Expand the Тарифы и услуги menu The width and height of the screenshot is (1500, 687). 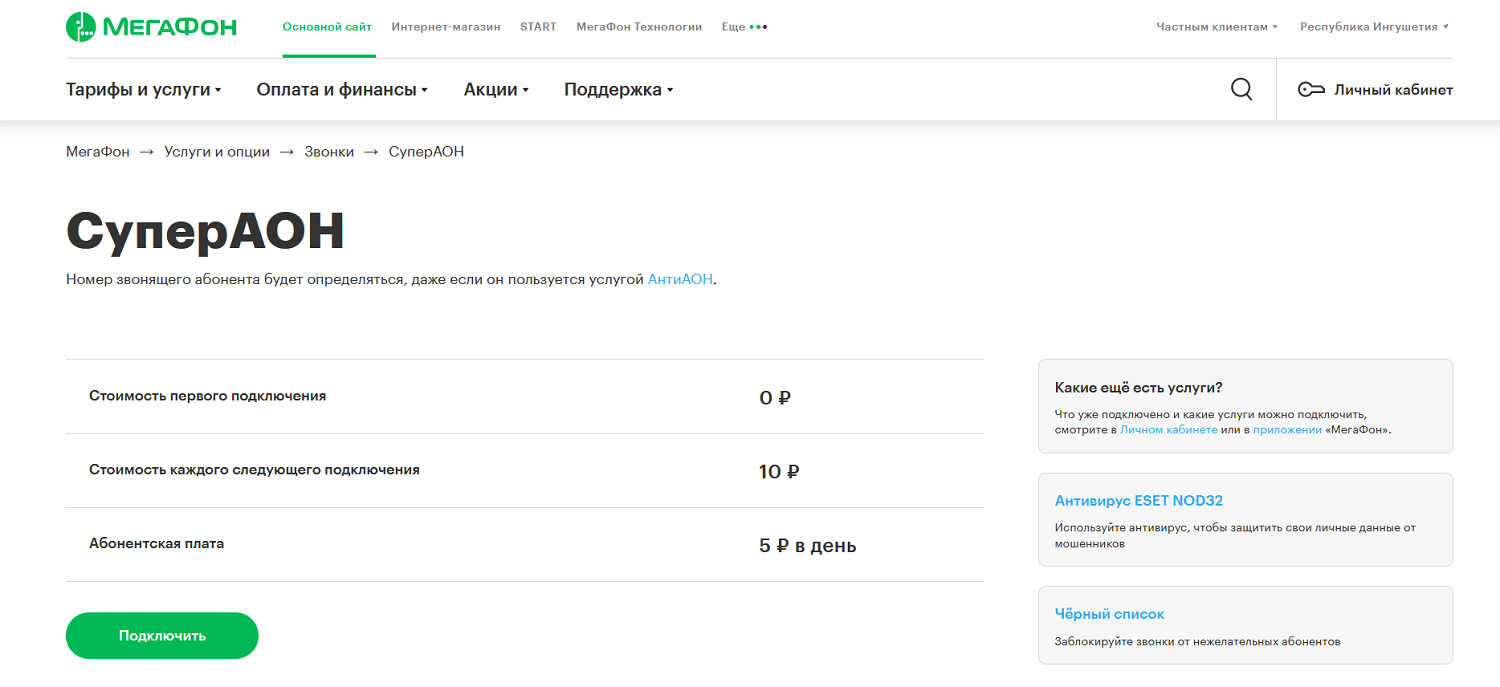click(x=144, y=90)
